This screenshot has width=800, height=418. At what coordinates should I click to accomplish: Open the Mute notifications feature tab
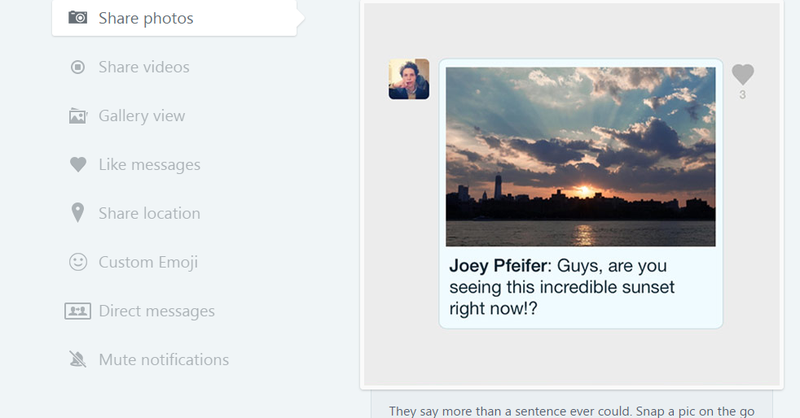[164, 359]
